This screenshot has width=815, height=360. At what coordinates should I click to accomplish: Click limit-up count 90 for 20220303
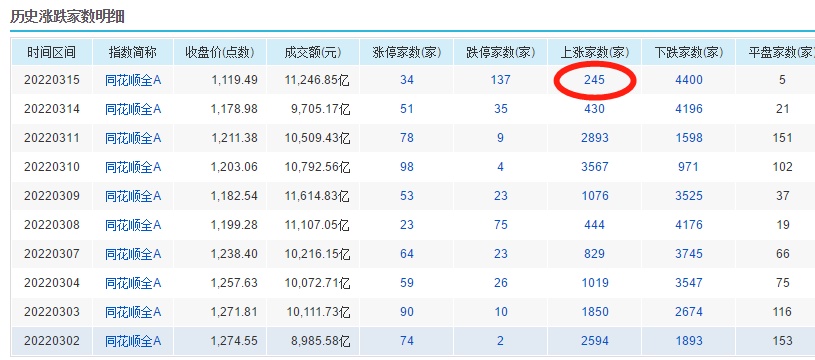point(407,312)
